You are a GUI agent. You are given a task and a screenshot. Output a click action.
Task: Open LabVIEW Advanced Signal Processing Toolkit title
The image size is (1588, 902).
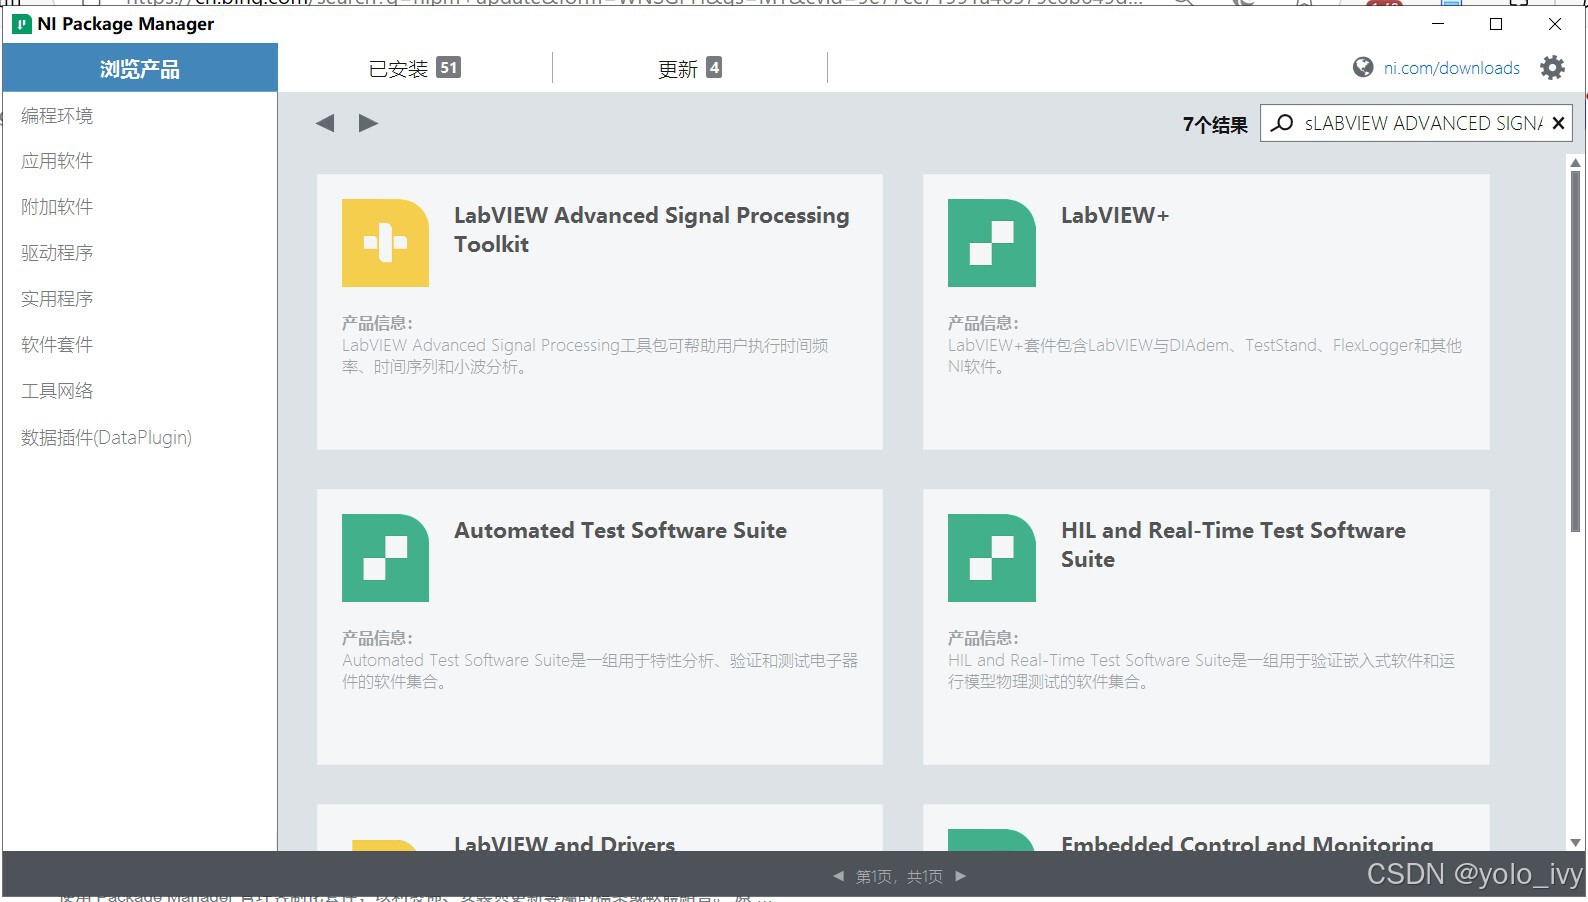pyautogui.click(x=651, y=230)
